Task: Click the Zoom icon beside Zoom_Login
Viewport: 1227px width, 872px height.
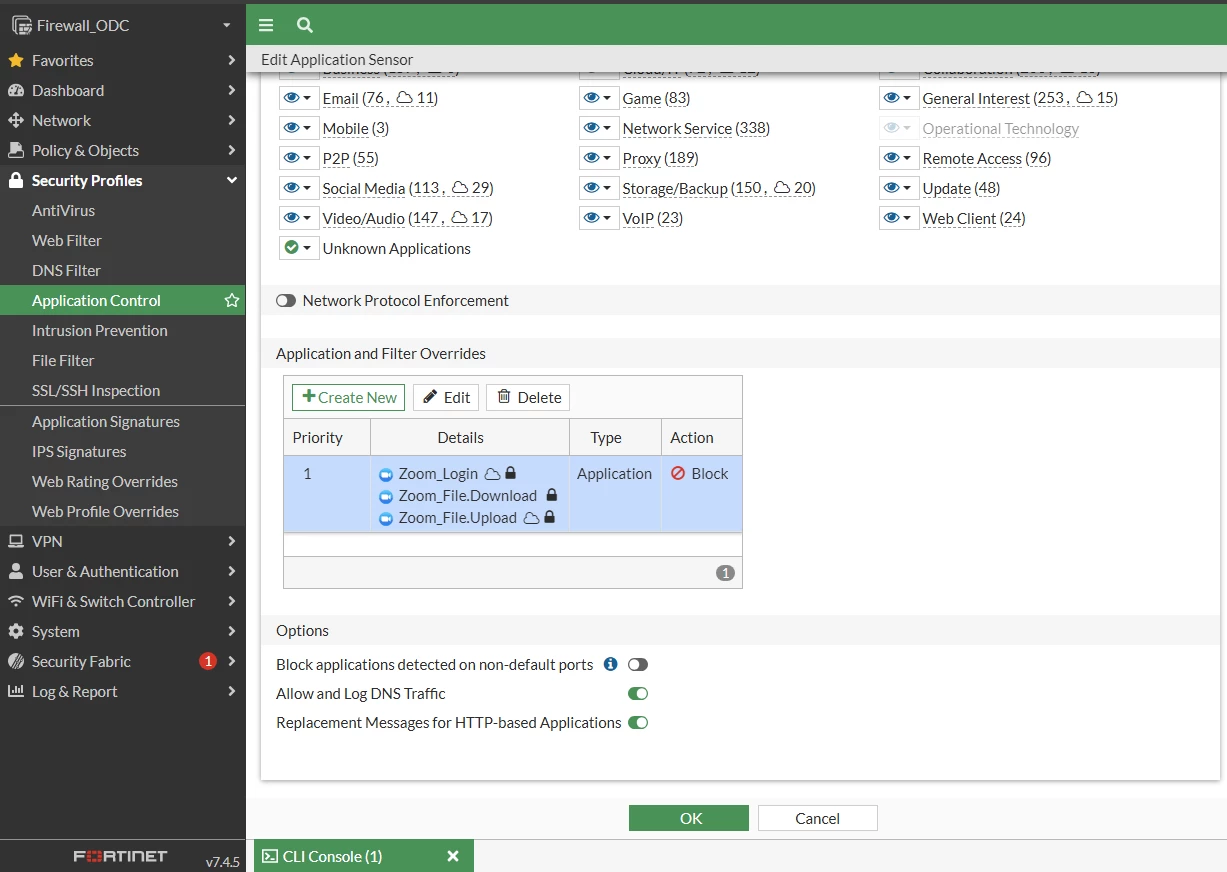Action: pyautogui.click(x=386, y=474)
